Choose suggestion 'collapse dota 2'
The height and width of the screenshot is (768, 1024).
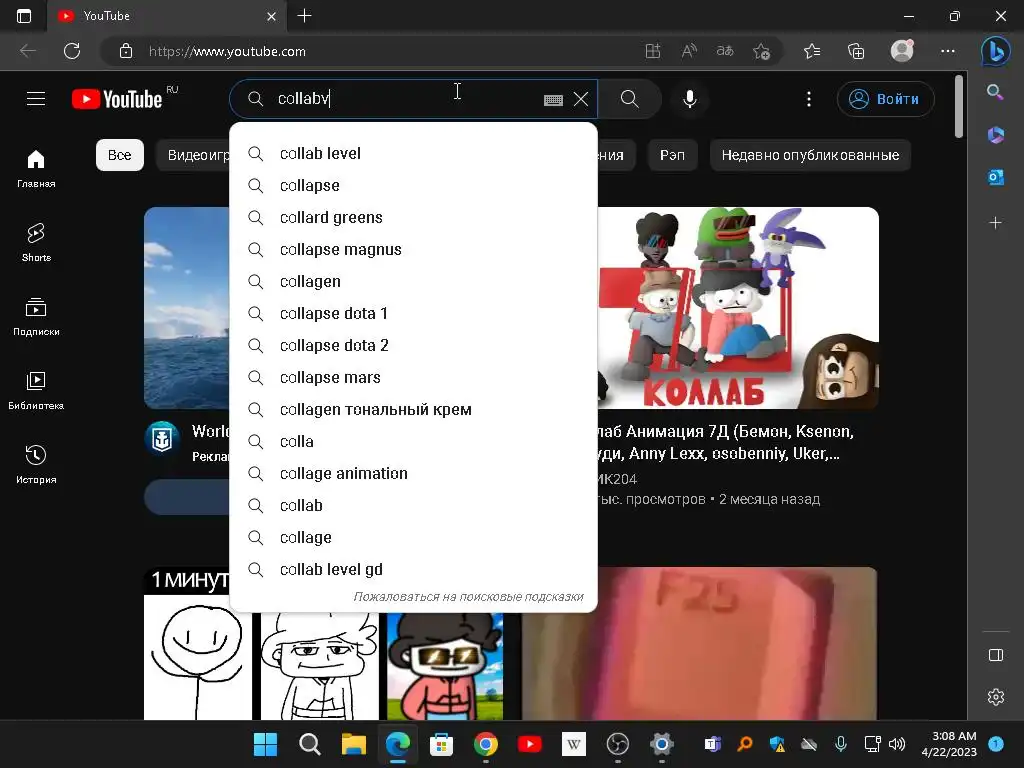click(x=413, y=345)
